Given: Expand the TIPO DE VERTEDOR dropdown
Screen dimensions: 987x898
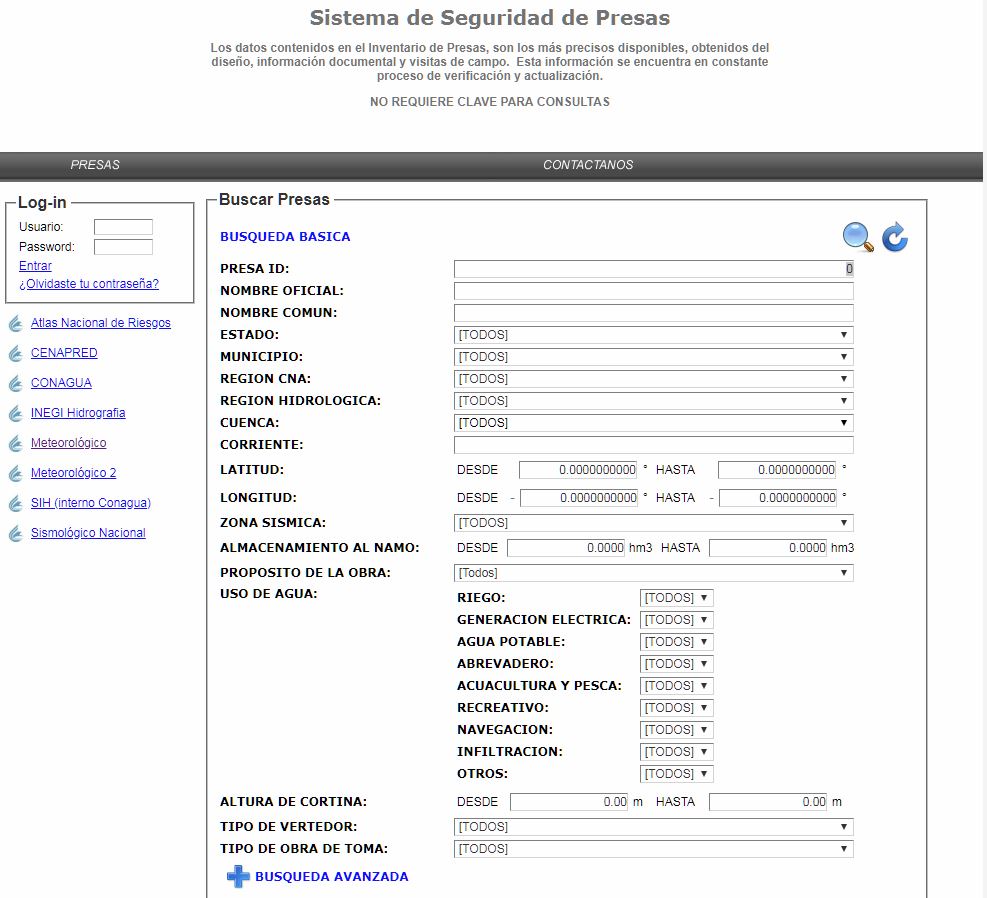Looking at the screenshot, I should (845, 826).
